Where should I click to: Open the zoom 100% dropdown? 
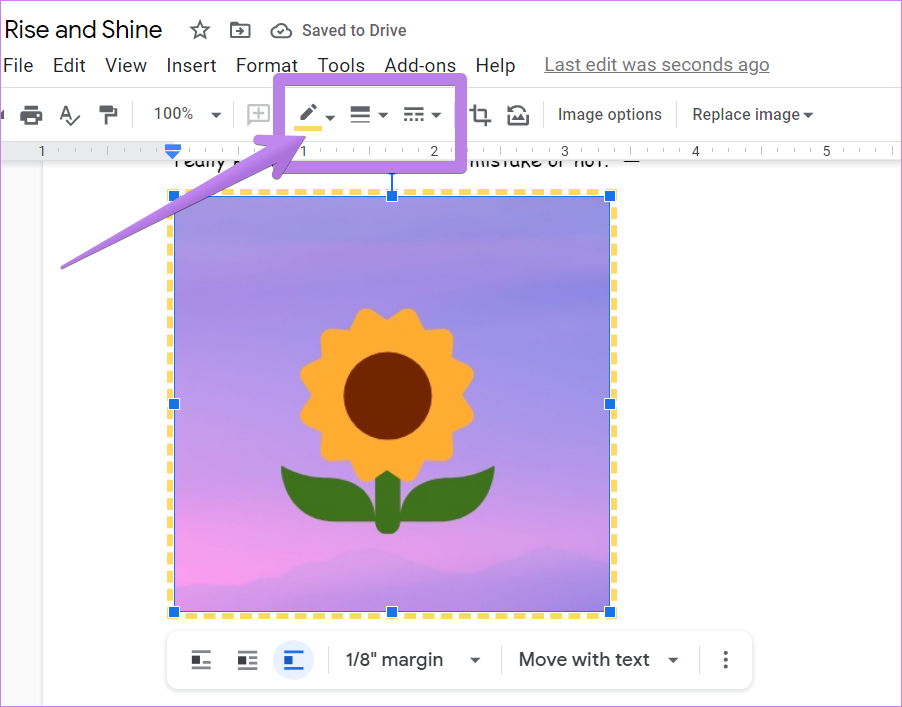[186, 115]
